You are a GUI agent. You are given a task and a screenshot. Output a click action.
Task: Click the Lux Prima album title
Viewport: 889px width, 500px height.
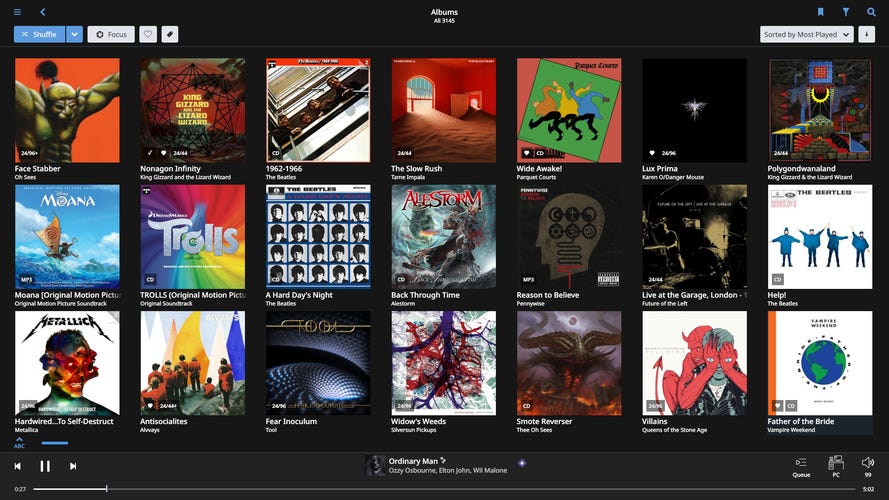pos(660,168)
